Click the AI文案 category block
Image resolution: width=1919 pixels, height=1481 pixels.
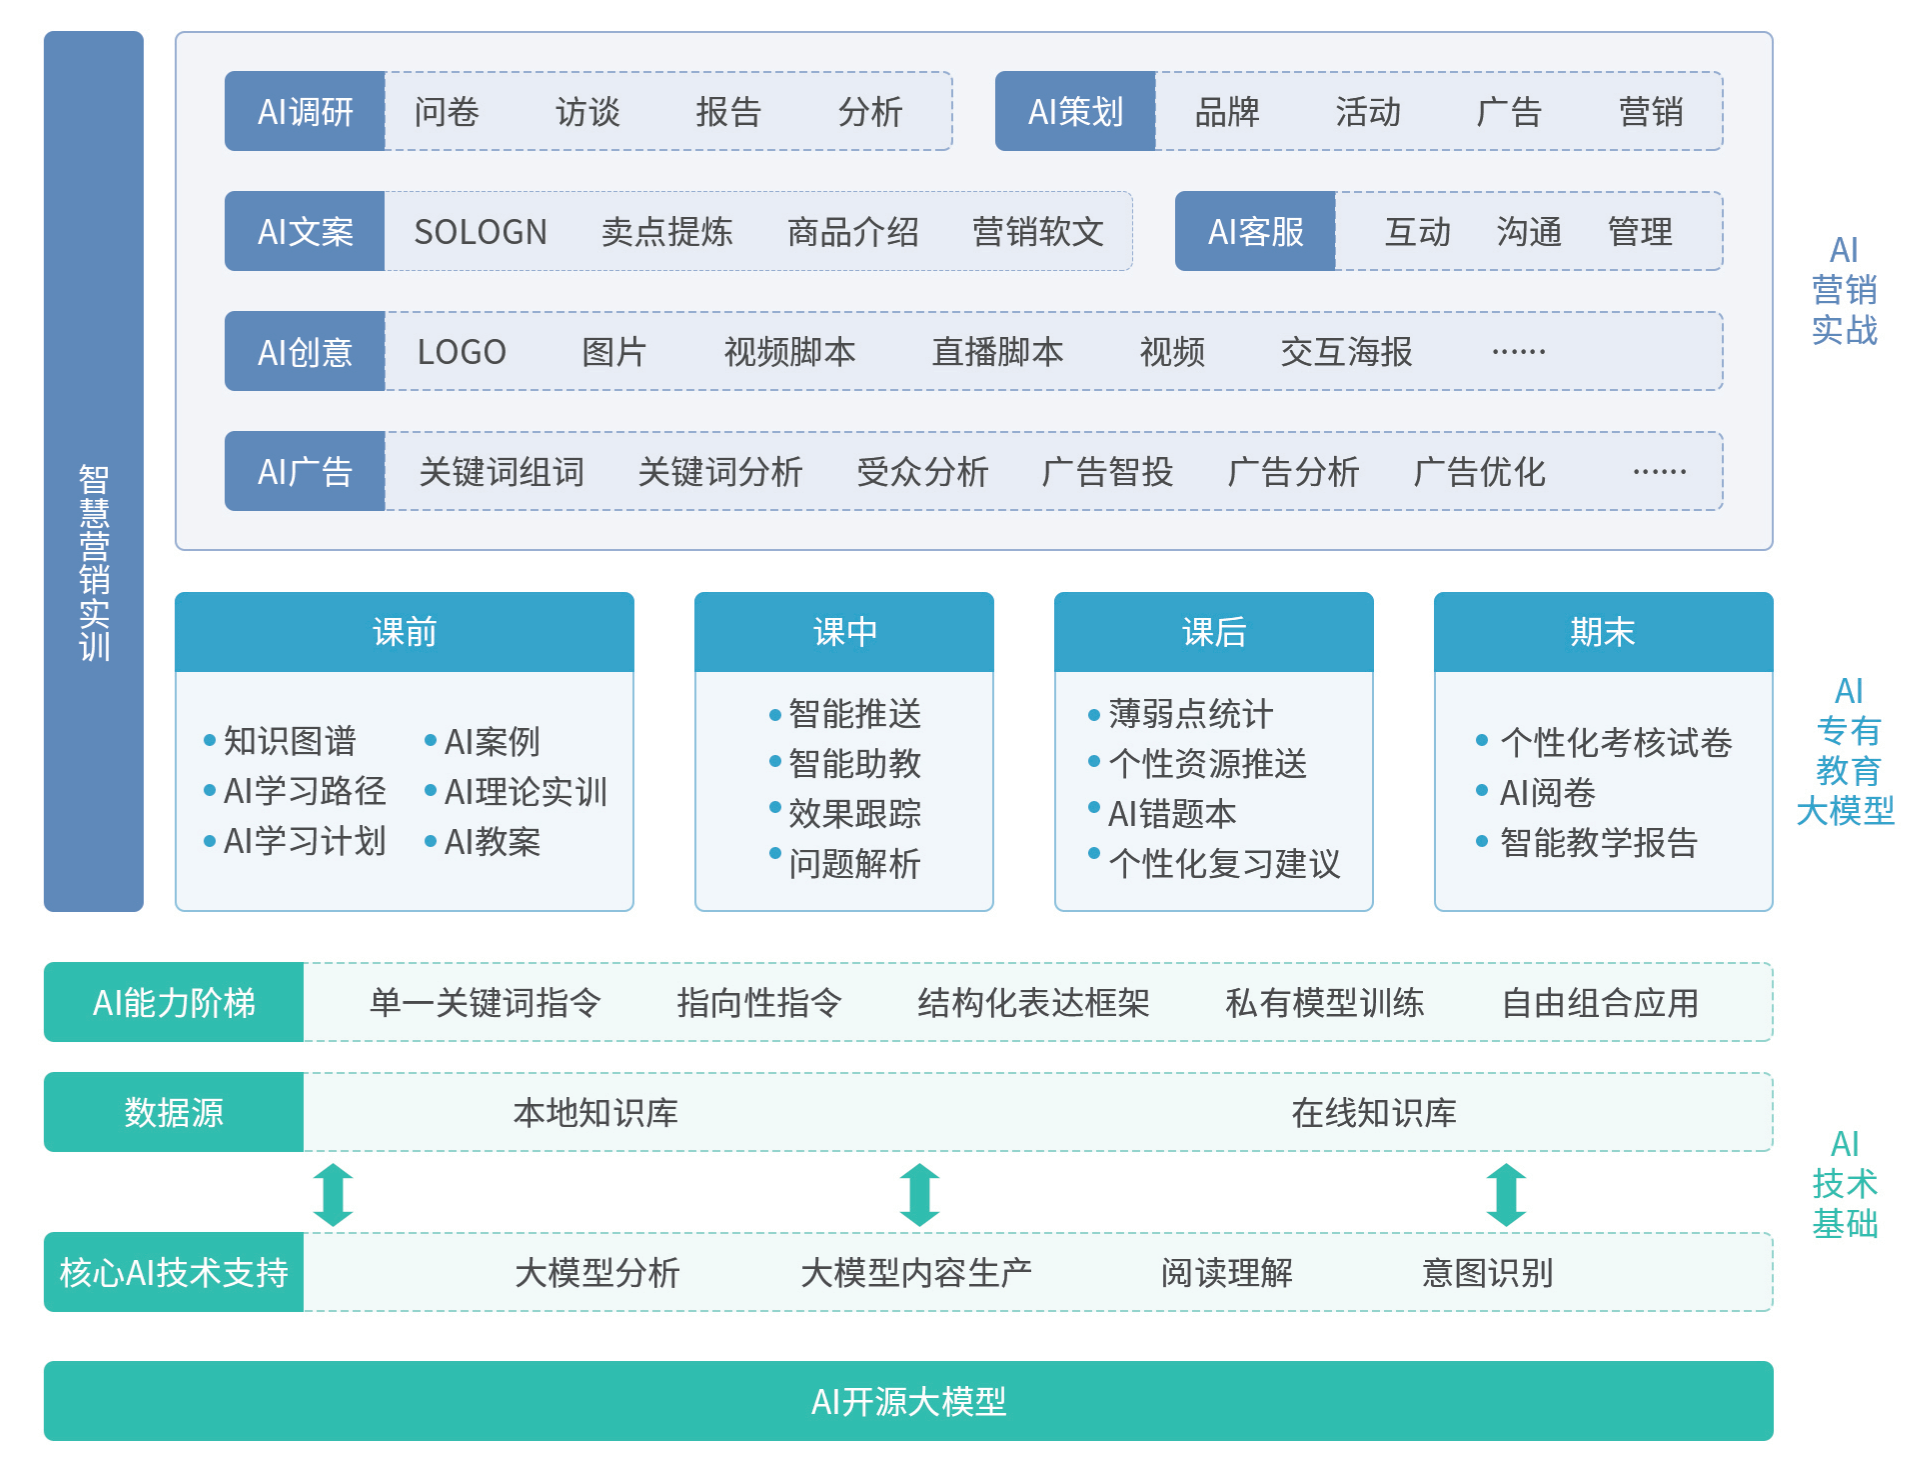(x=305, y=231)
